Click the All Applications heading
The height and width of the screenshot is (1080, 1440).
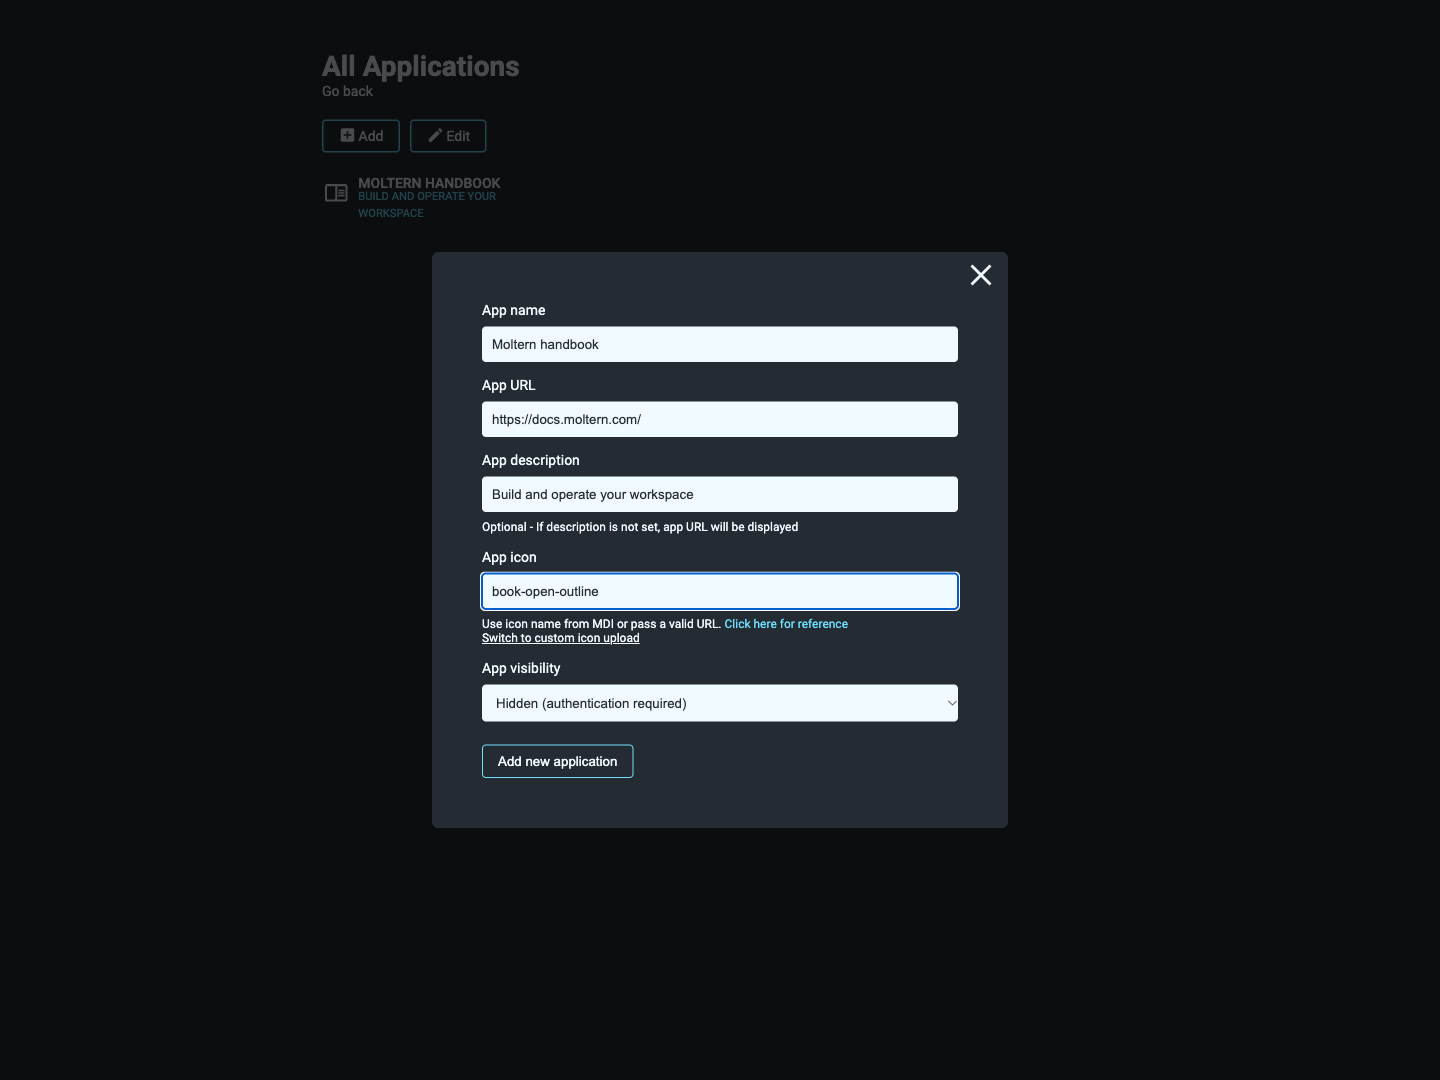tap(421, 66)
